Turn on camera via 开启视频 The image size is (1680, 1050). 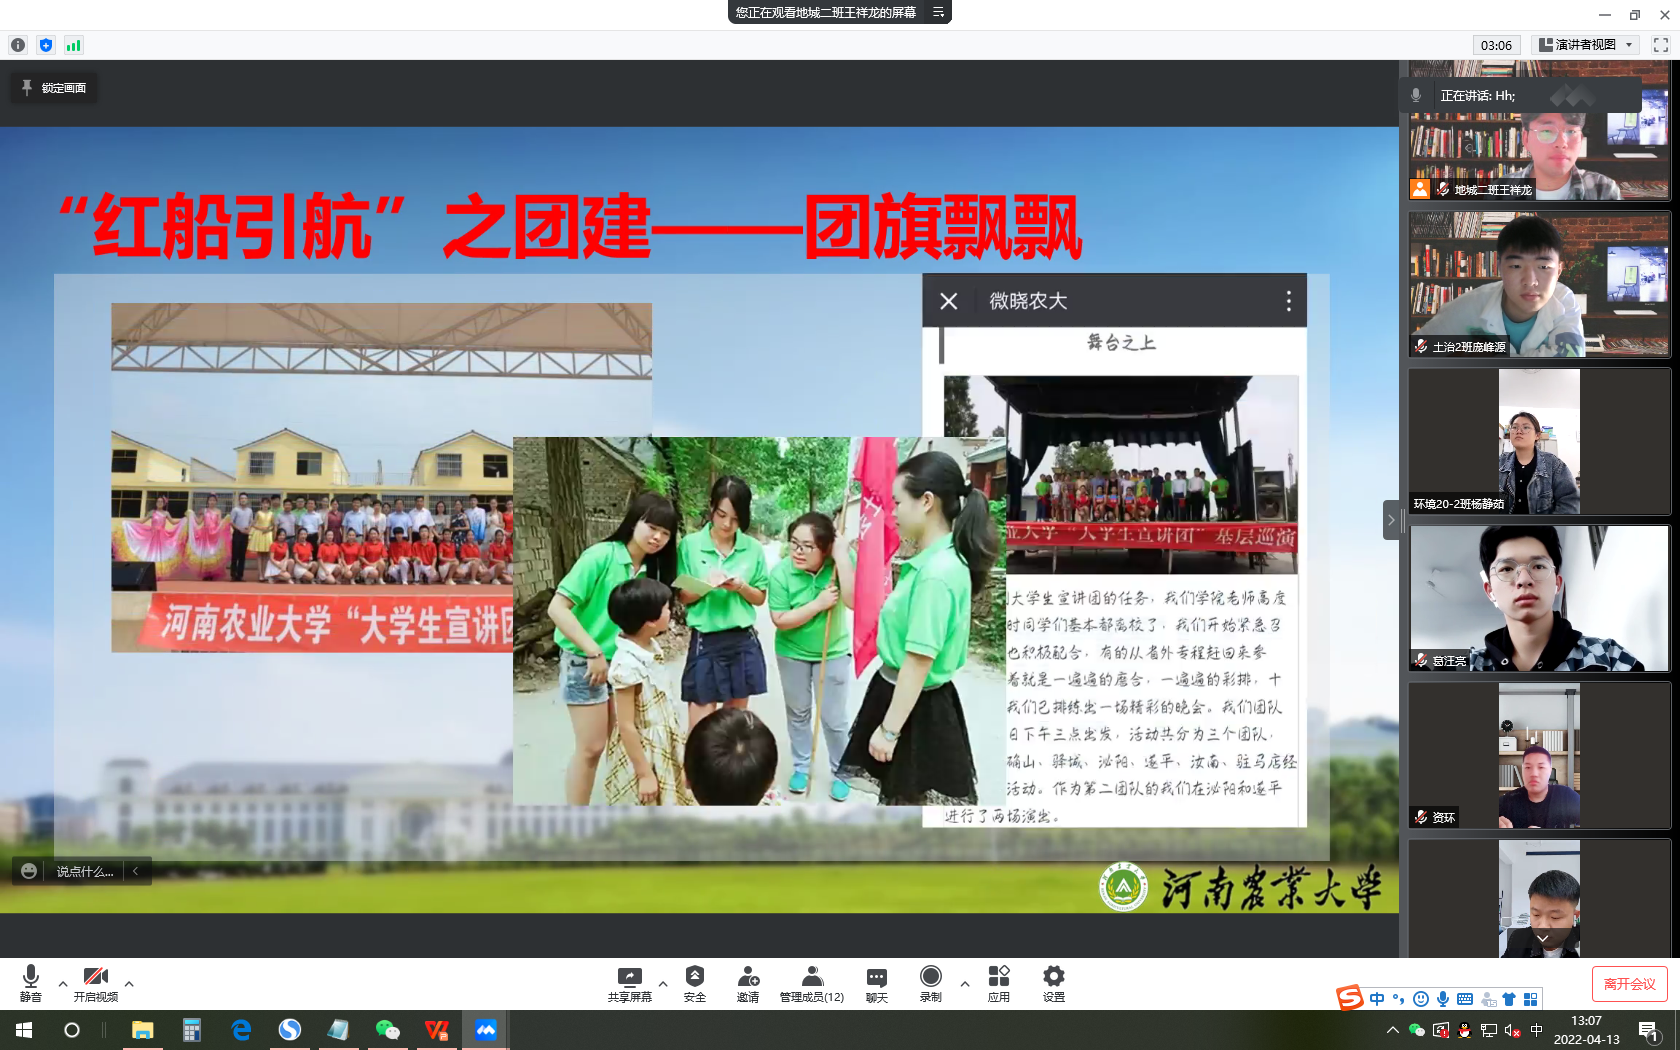pyautogui.click(x=96, y=982)
